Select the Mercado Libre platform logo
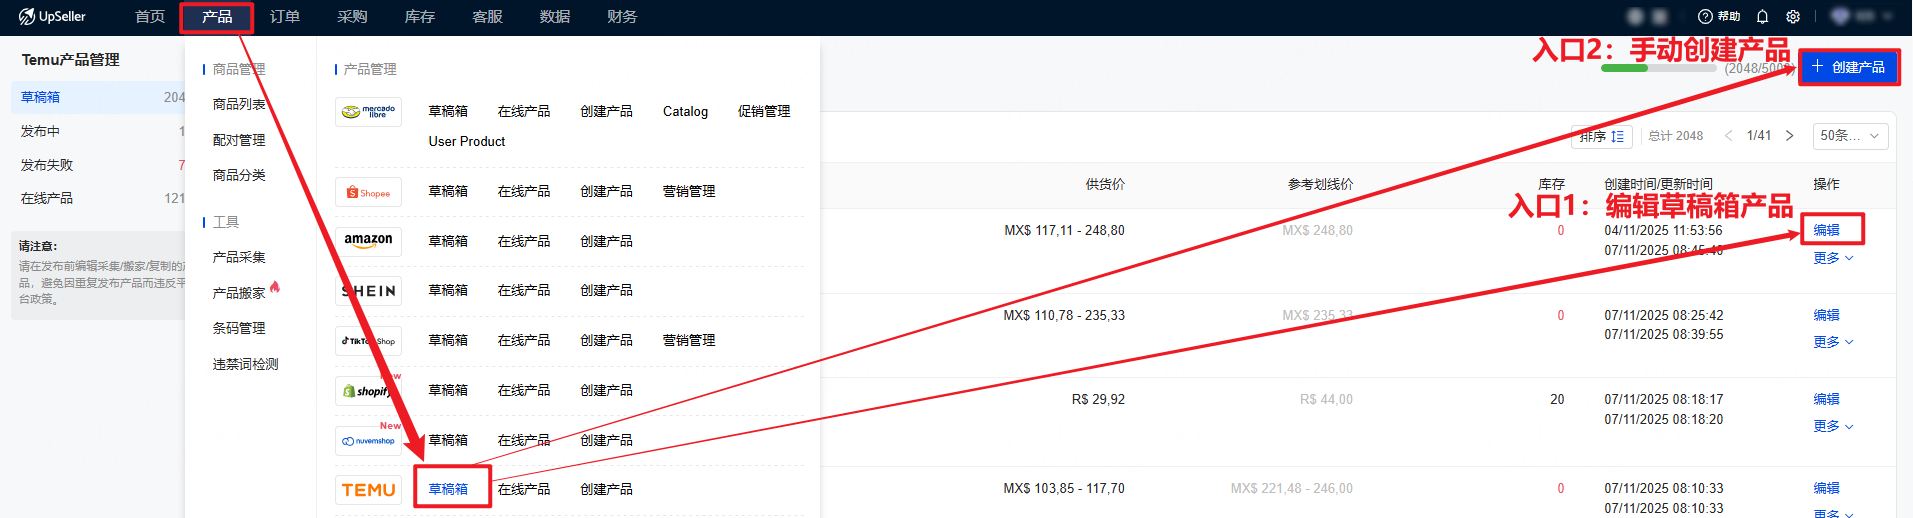1913x518 pixels. pos(368,112)
